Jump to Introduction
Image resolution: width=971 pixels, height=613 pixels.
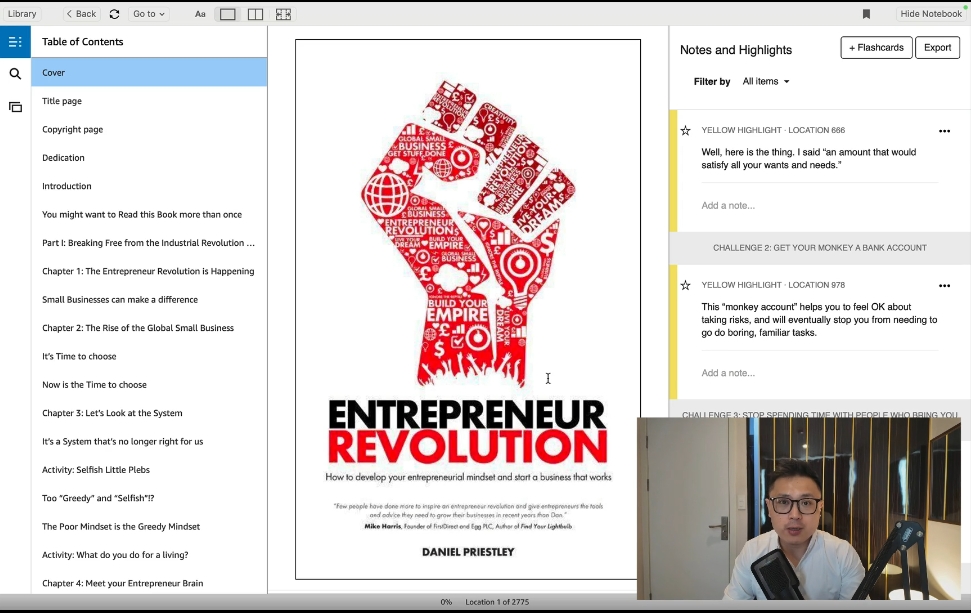point(149,186)
